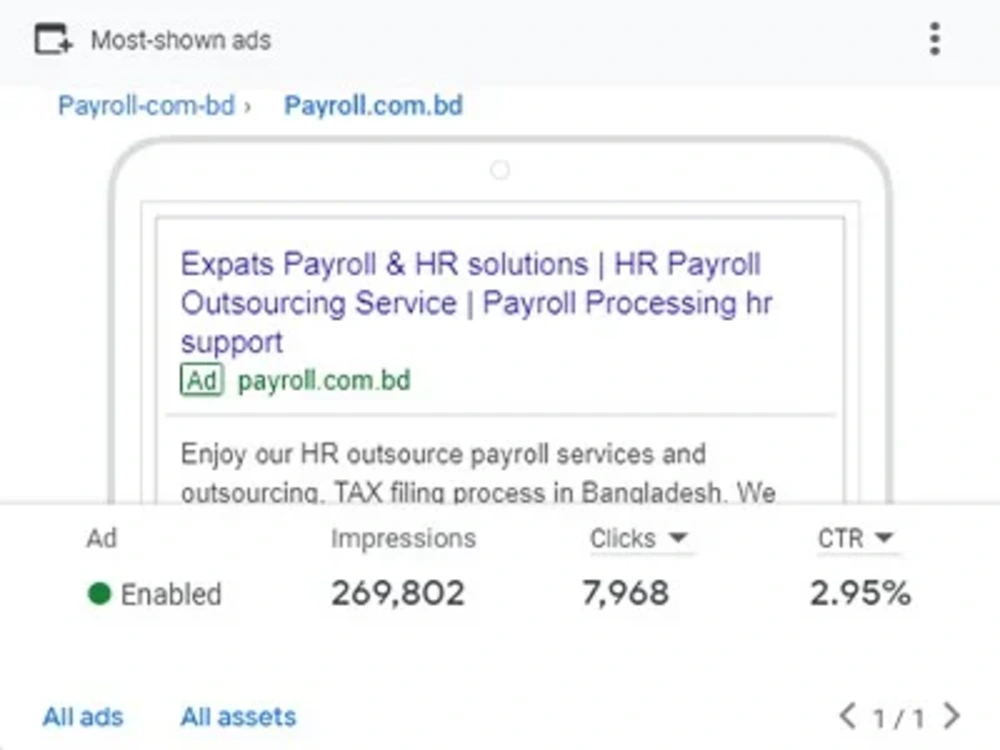
Task: Open the three-dot more options menu
Action: coord(934,40)
